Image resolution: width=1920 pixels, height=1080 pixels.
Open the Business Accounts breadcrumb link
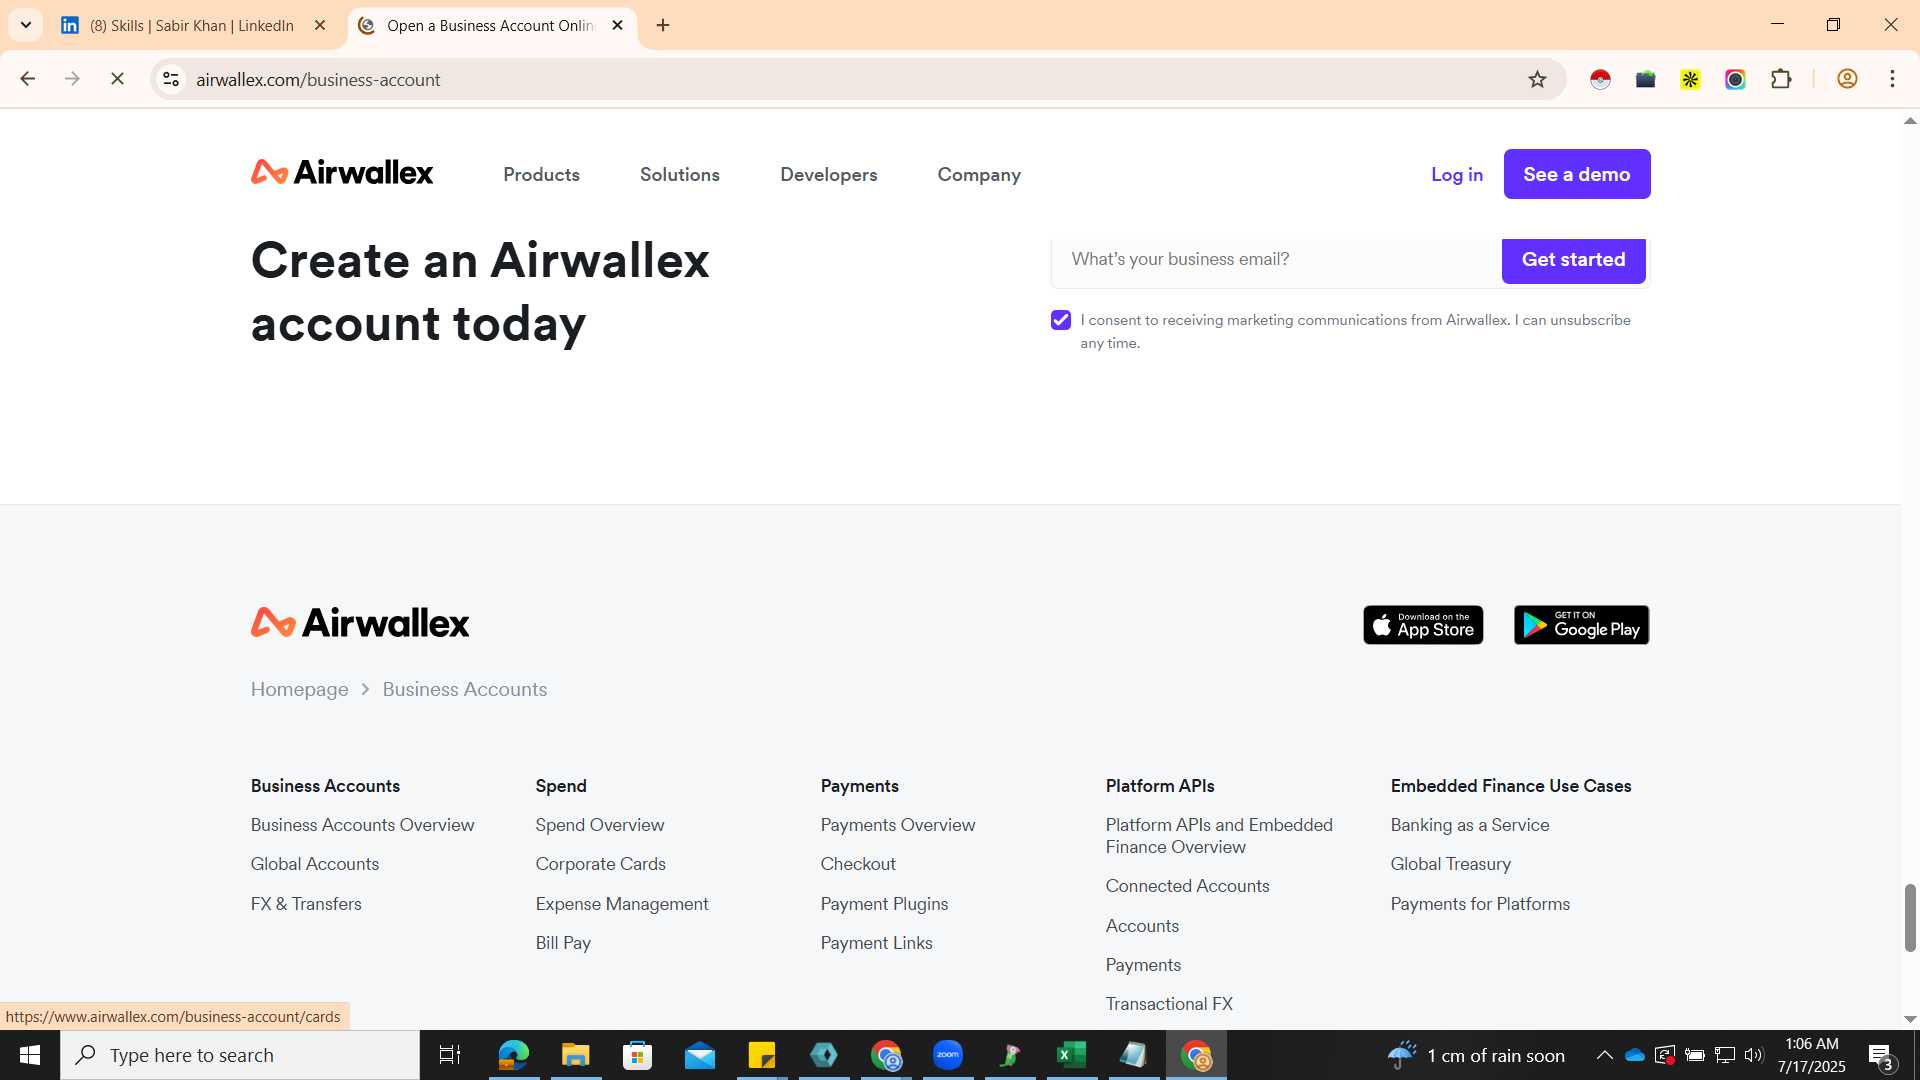465,689
